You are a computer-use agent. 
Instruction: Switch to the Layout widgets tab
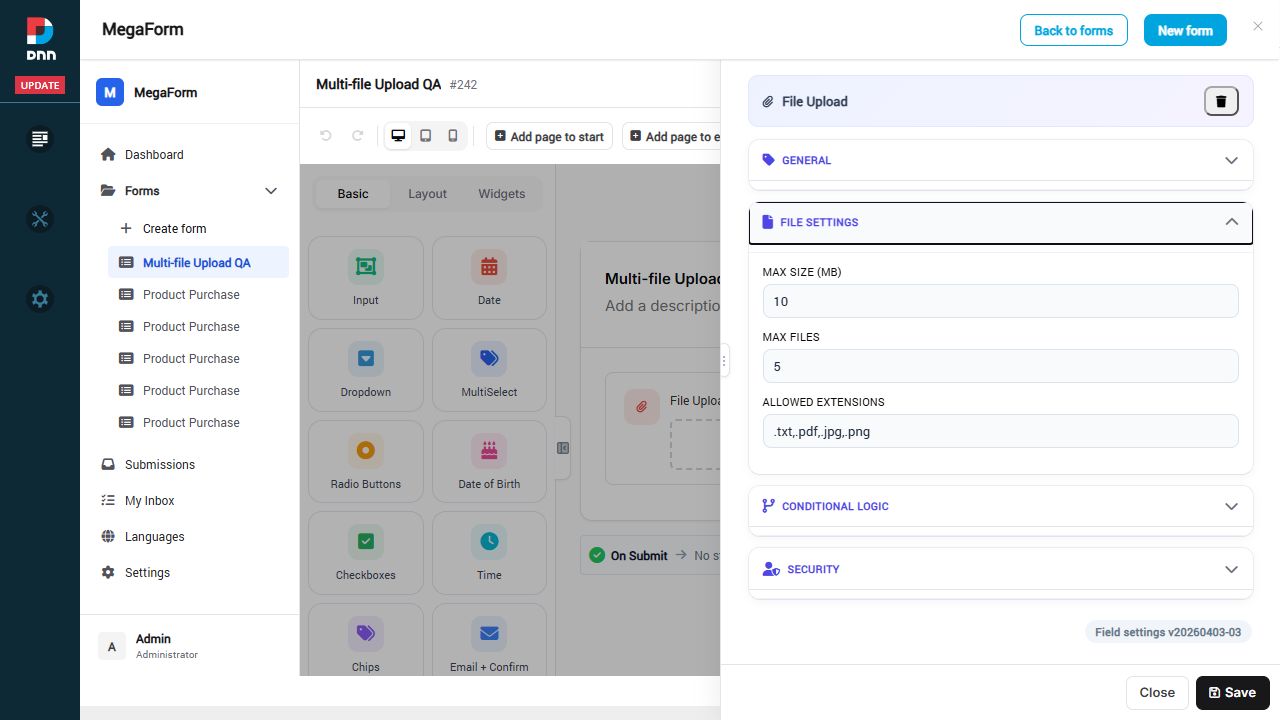[427, 194]
